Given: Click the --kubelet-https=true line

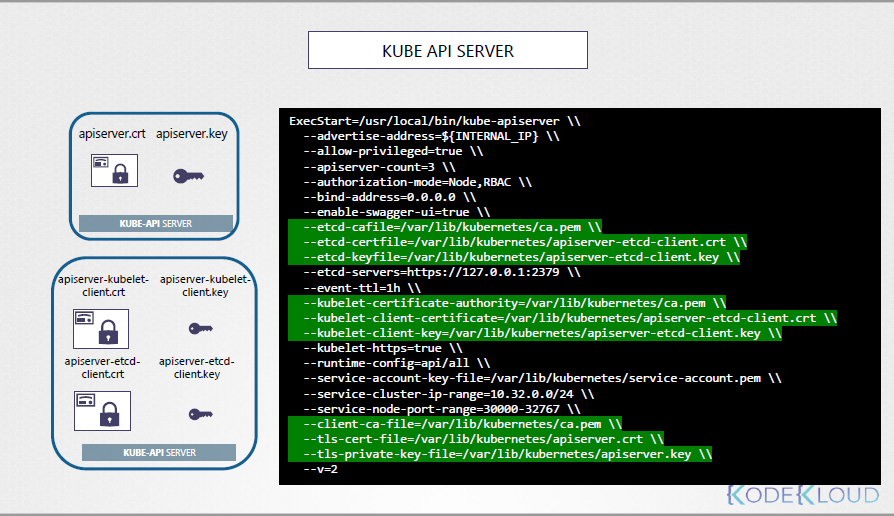Looking at the screenshot, I should [x=383, y=348].
